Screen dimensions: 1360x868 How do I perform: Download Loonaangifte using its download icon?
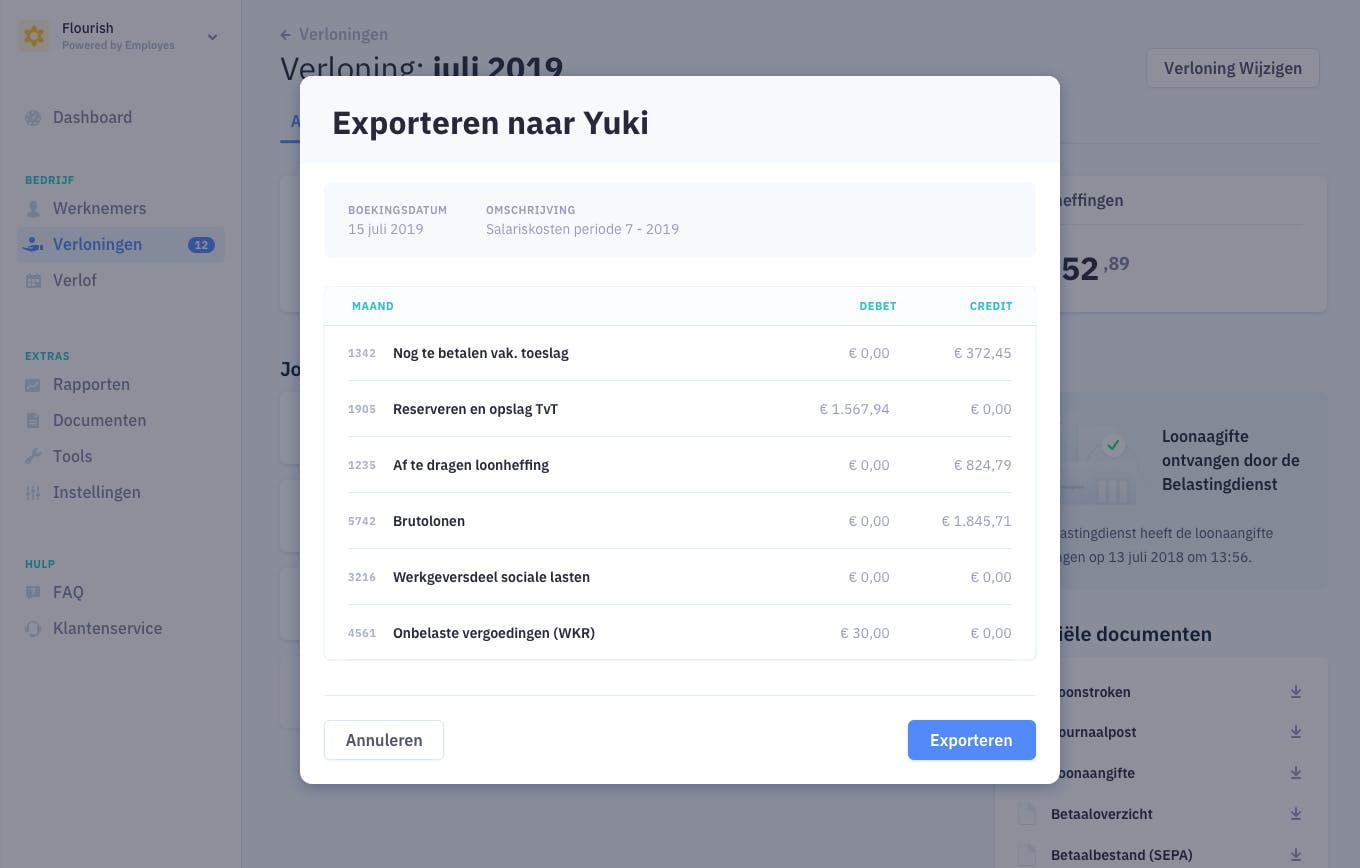(x=1296, y=774)
